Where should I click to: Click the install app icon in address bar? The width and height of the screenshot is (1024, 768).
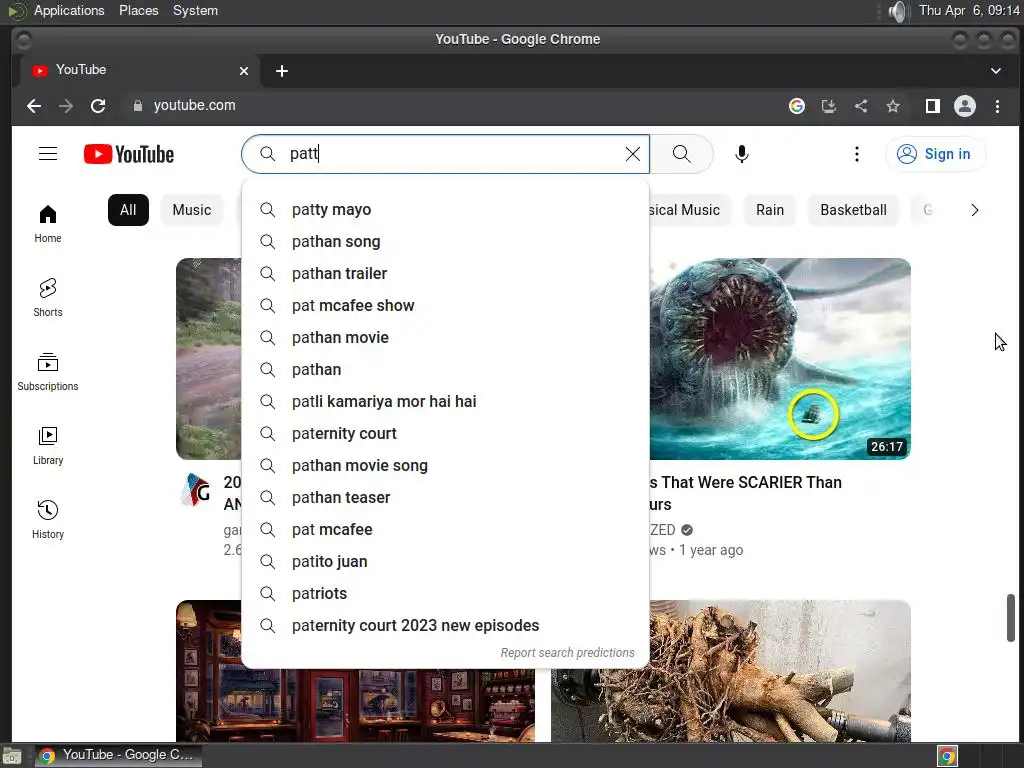pos(829,106)
